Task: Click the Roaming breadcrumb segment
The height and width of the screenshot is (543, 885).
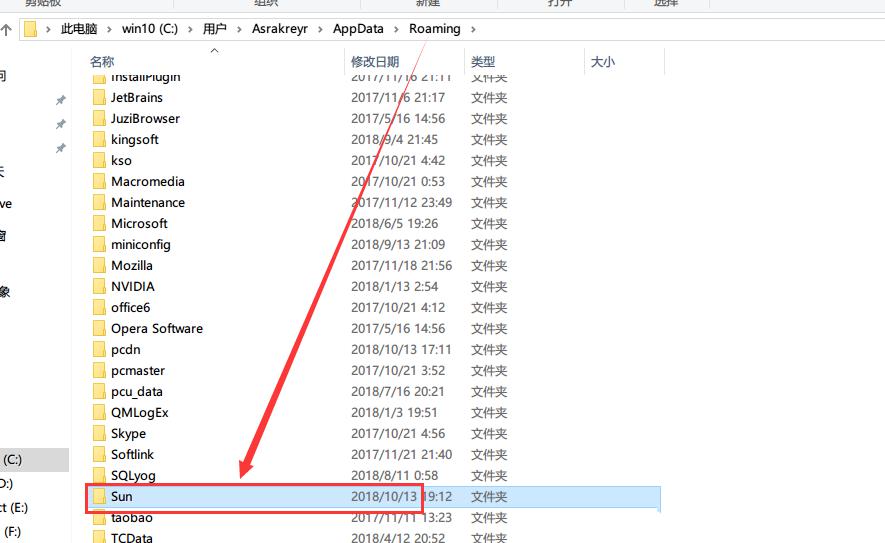Action: (x=435, y=29)
